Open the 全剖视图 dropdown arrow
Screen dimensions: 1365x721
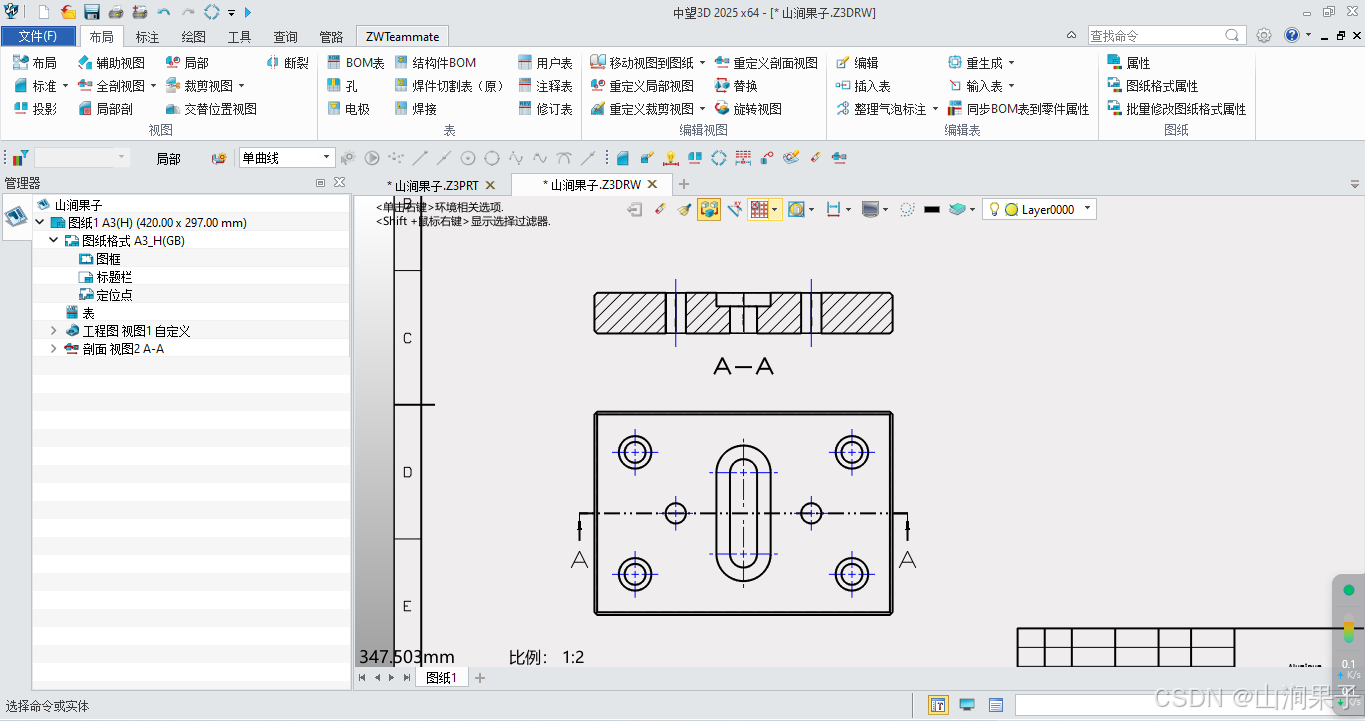[153, 86]
